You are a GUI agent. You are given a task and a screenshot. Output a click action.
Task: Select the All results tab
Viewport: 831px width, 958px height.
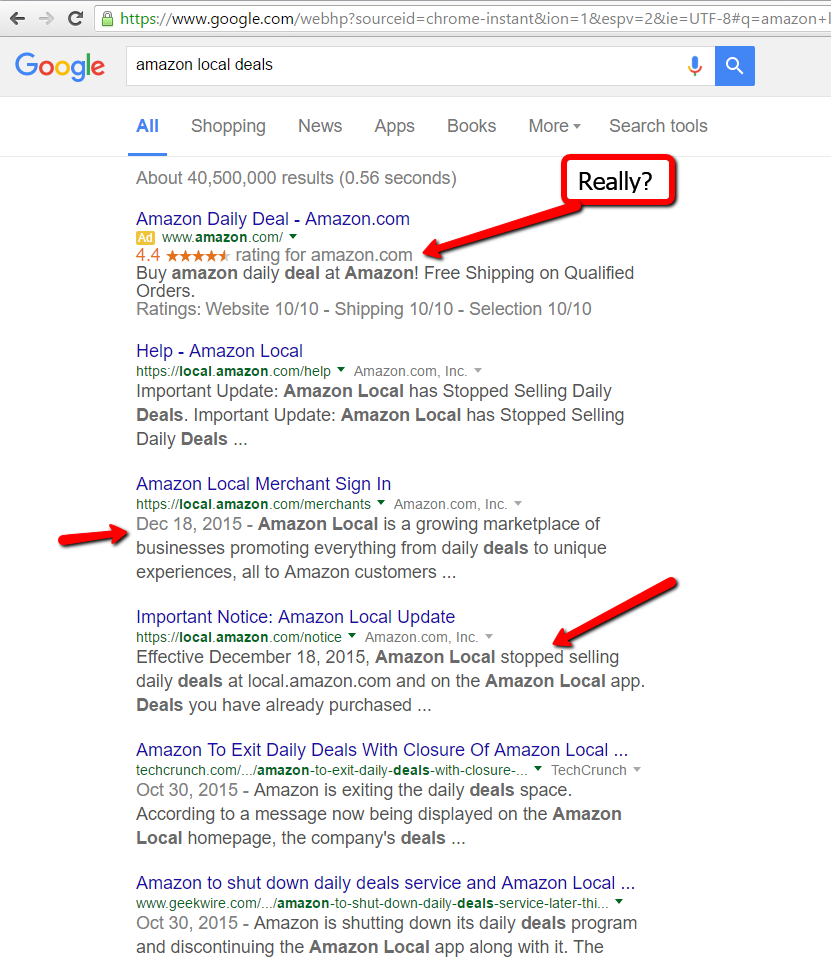coord(147,126)
